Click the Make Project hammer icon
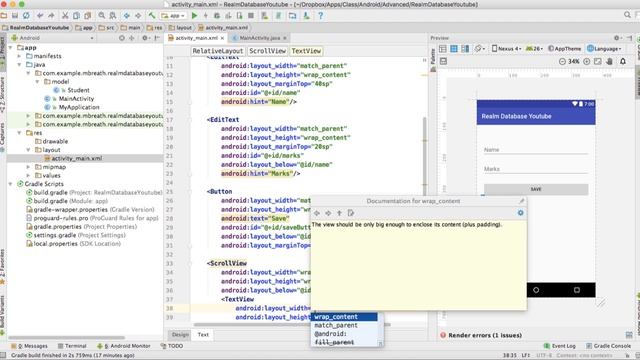Viewport: 640px width, 360px height. click(x=152, y=16)
